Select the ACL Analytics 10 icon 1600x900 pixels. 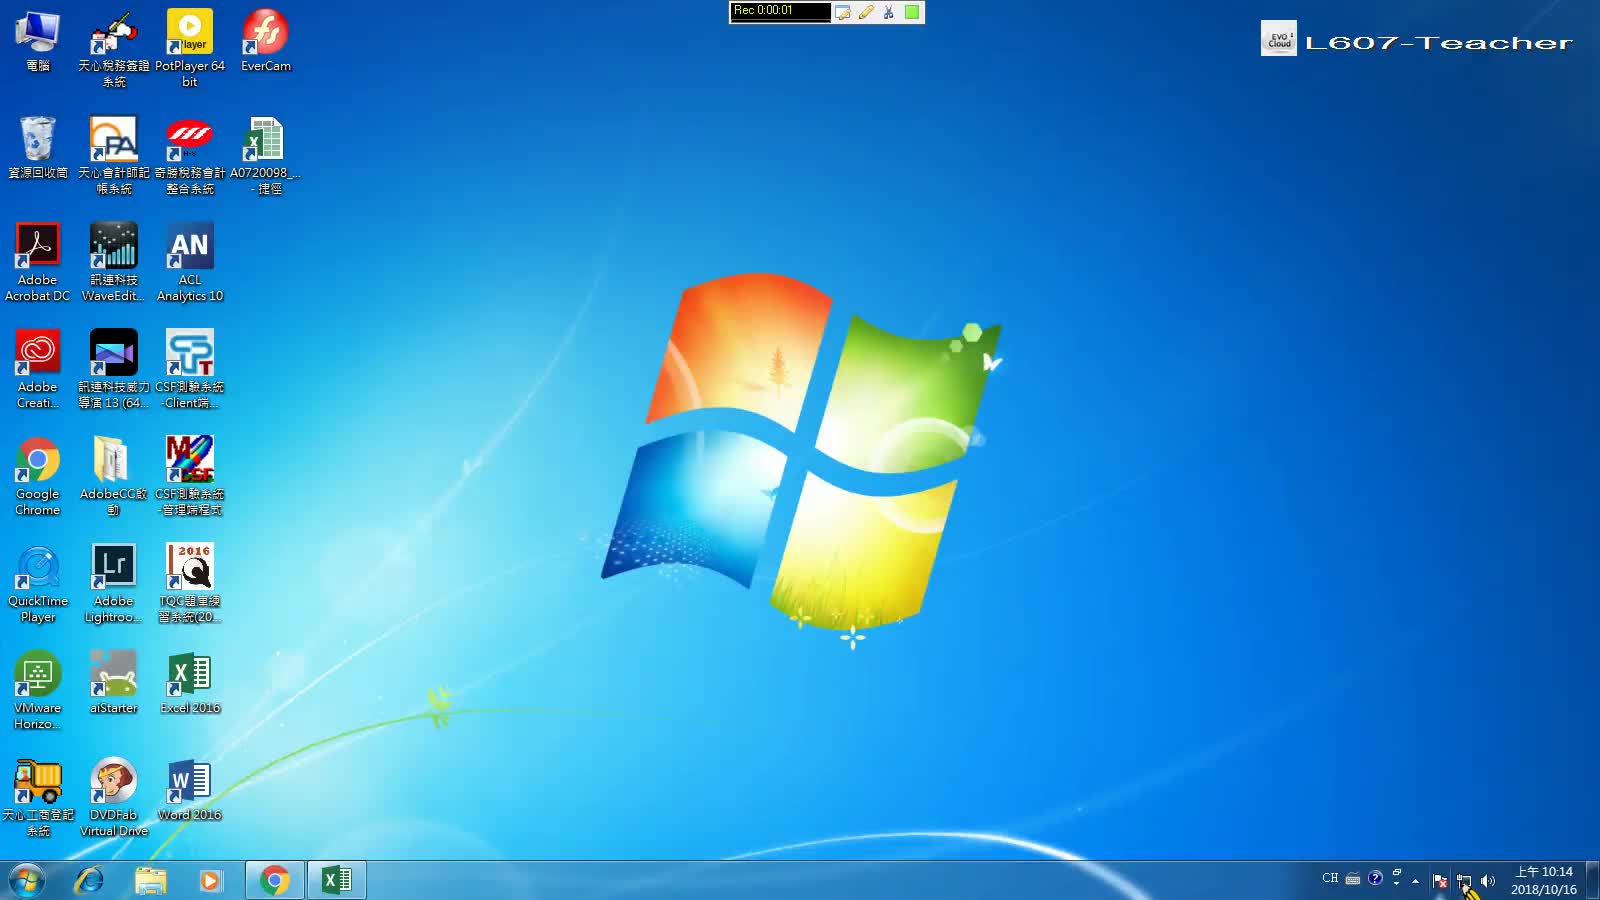190,263
